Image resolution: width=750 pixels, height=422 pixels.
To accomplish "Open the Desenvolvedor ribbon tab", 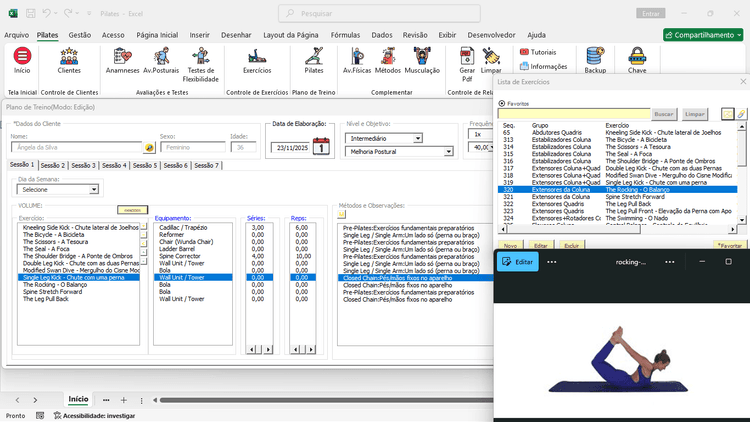I will pos(491,35).
